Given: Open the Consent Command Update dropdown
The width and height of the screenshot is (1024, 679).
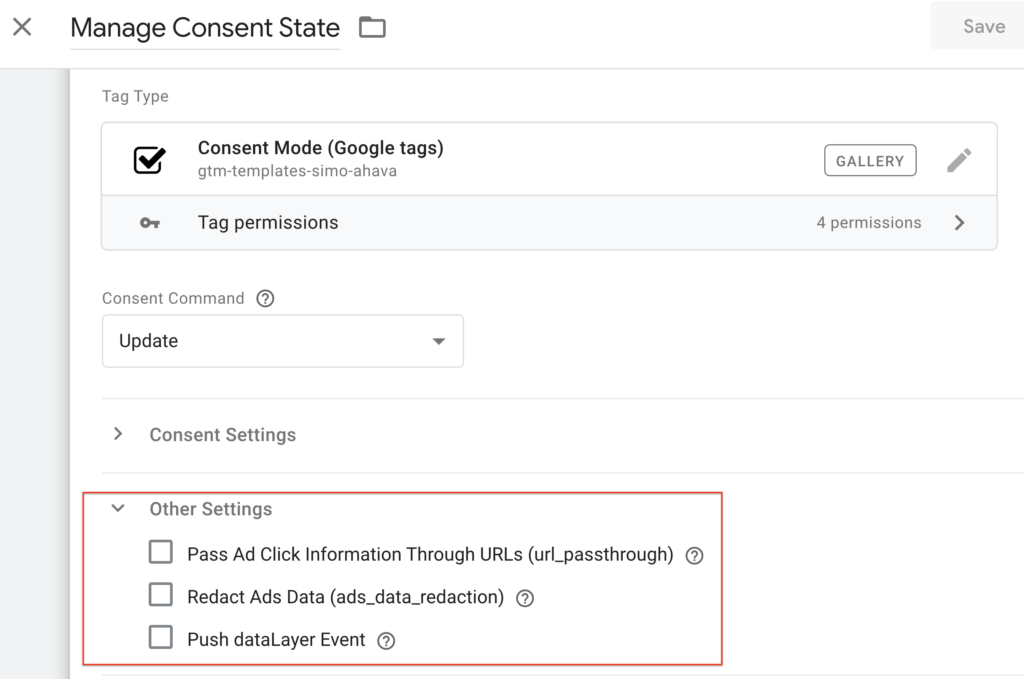Looking at the screenshot, I should [283, 341].
